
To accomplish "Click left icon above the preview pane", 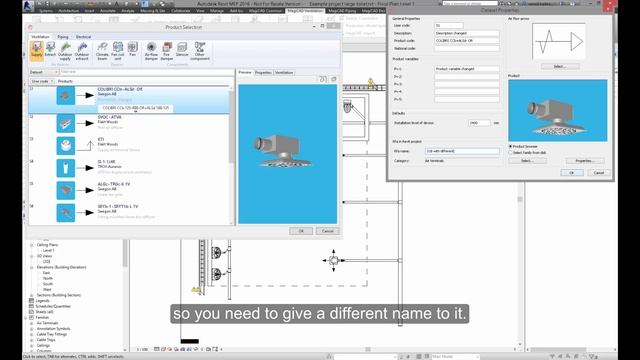I will click(323, 79).
